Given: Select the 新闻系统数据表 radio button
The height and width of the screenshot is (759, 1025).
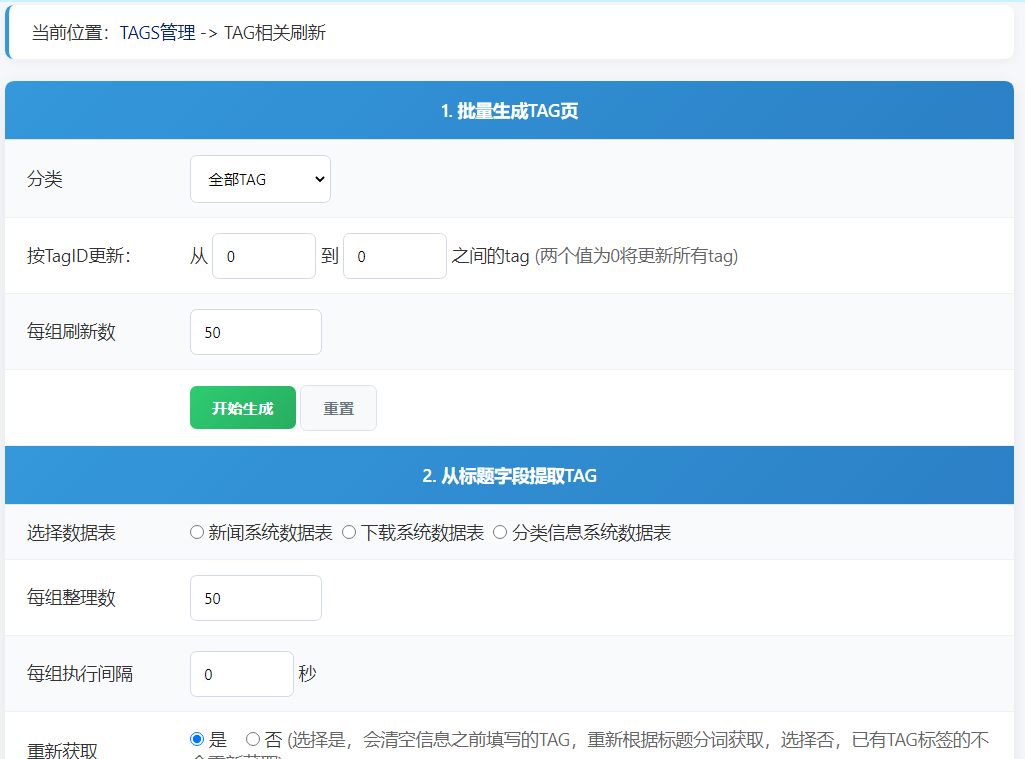Looking at the screenshot, I should (196, 531).
